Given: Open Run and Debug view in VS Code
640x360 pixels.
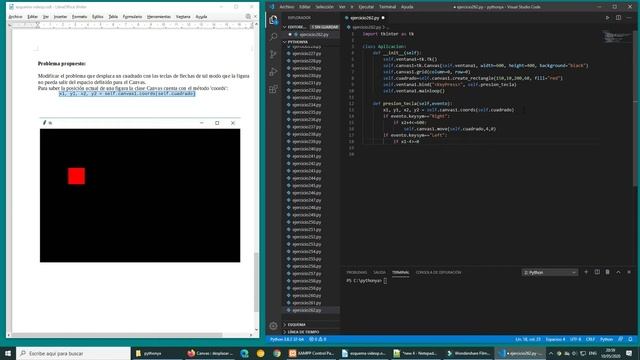Looking at the screenshot, I should 273,72.
